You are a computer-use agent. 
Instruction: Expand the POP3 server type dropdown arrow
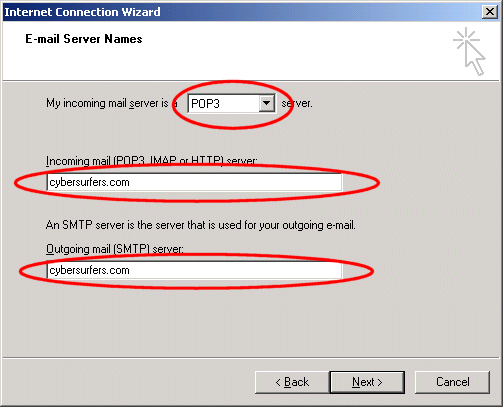pyautogui.click(x=266, y=103)
